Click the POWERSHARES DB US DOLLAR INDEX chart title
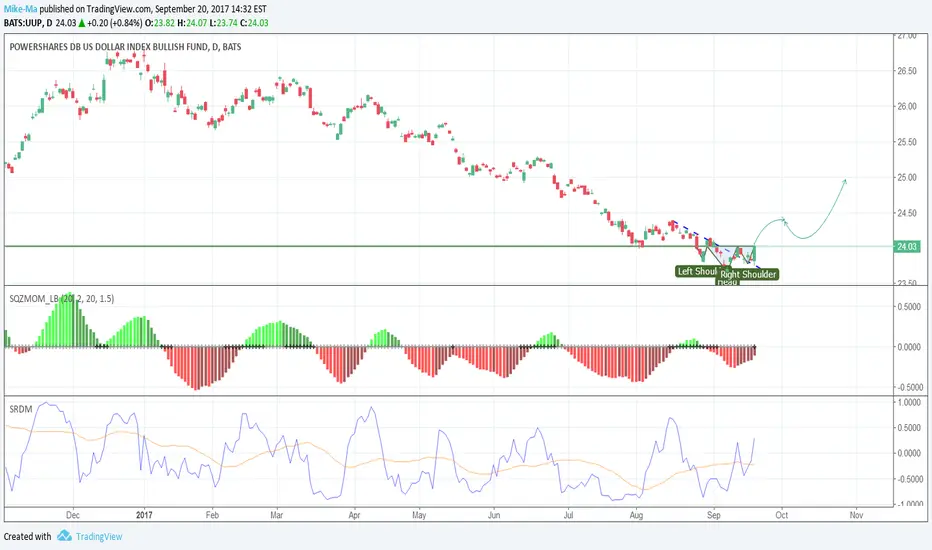 pyautogui.click(x=125, y=46)
